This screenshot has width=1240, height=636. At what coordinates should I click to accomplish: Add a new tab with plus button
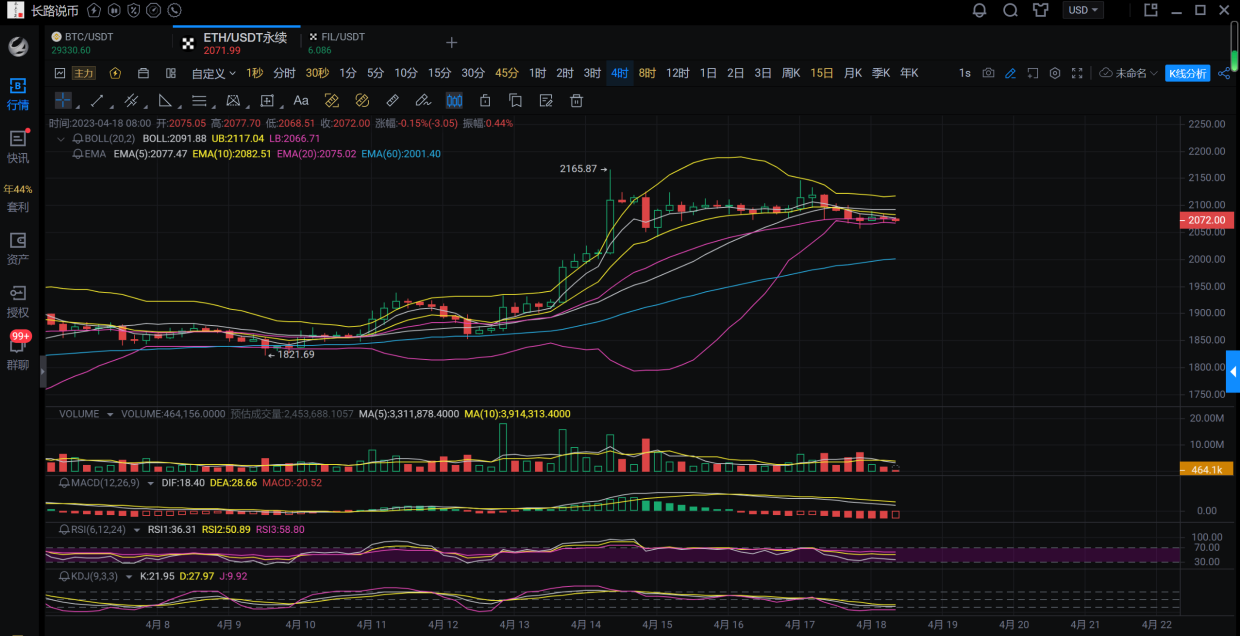[451, 42]
